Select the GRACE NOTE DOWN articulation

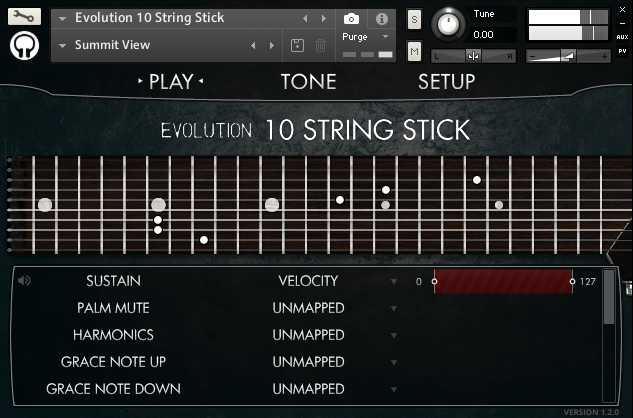[113, 389]
